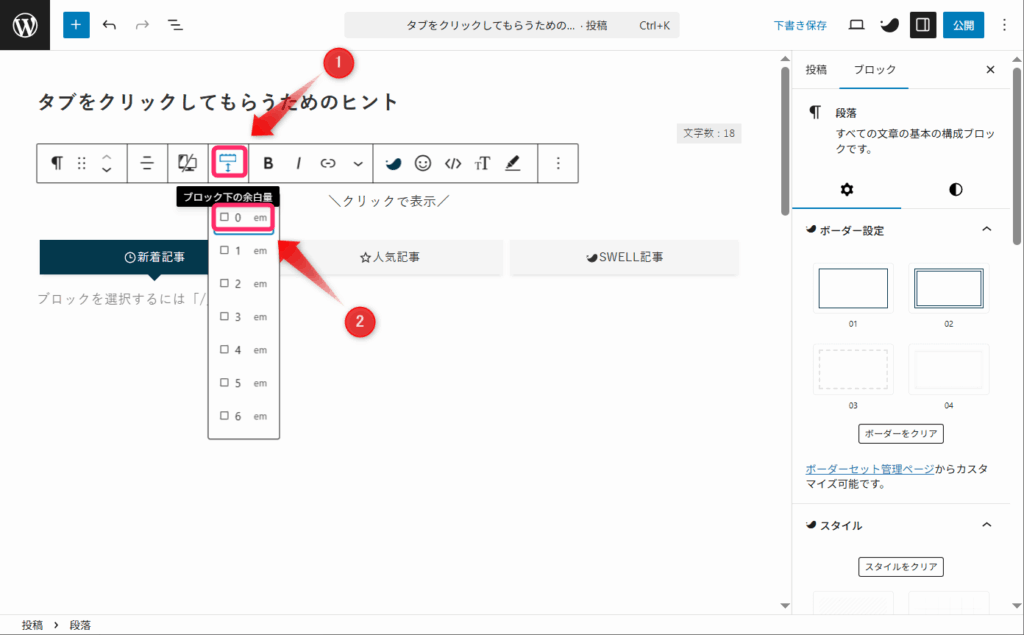This screenshot has width=1024, height=635.
Task: Click 下書き保存 to save draft
Action: coord(800,25)
